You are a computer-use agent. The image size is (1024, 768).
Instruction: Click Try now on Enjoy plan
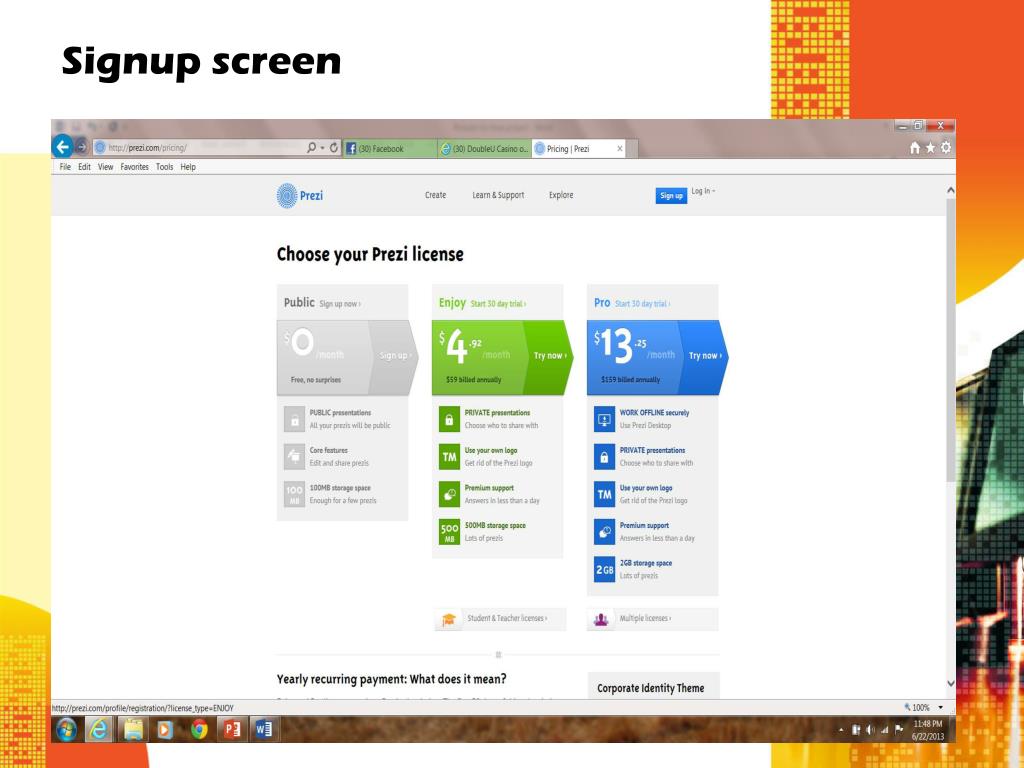[550, 356]
